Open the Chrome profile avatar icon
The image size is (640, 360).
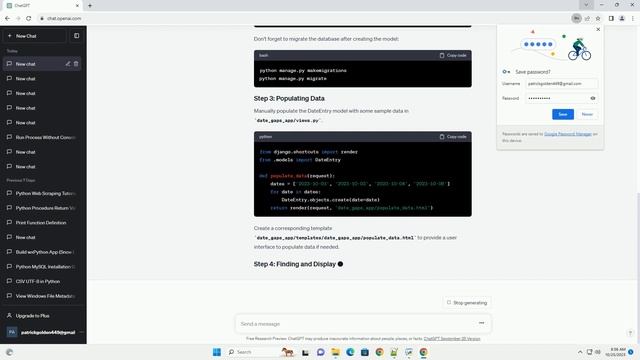click(622, 18)
